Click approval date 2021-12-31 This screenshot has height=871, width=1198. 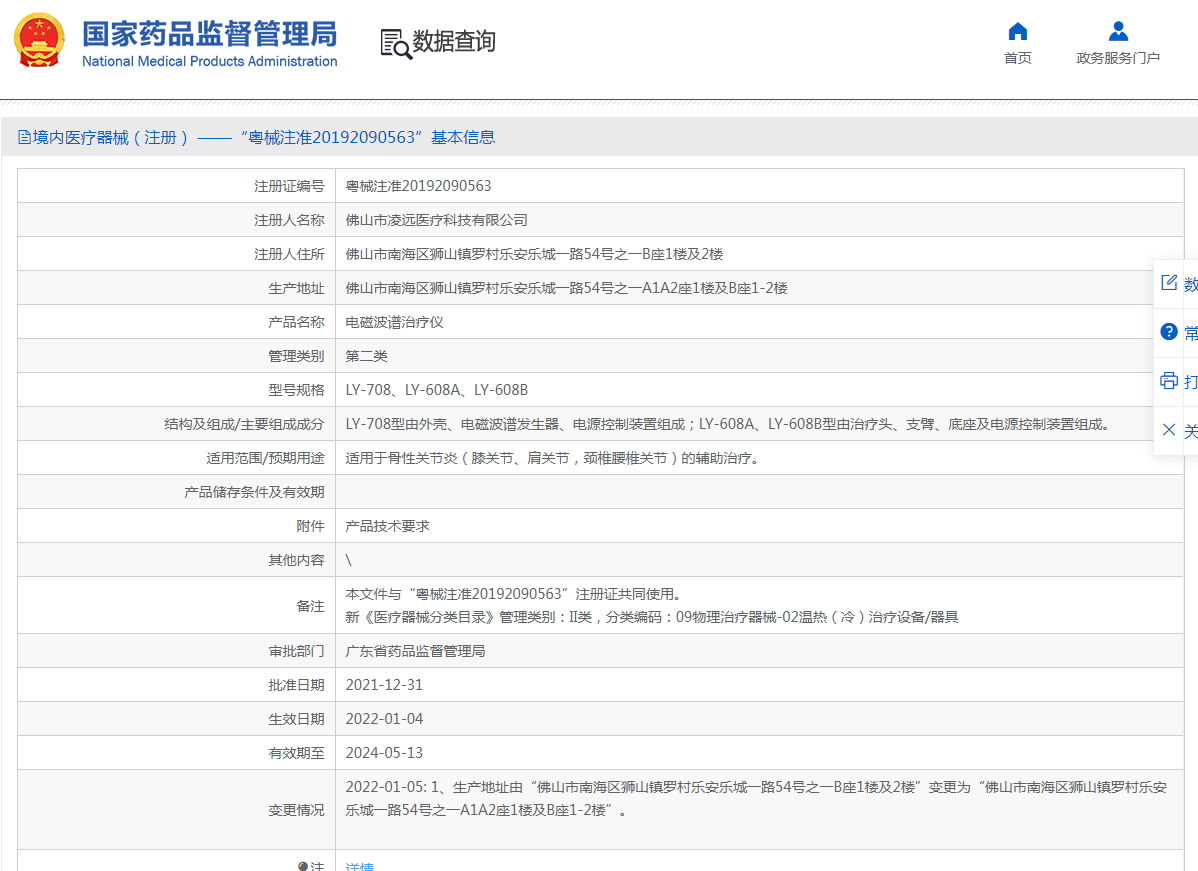[x=384, y=685]
